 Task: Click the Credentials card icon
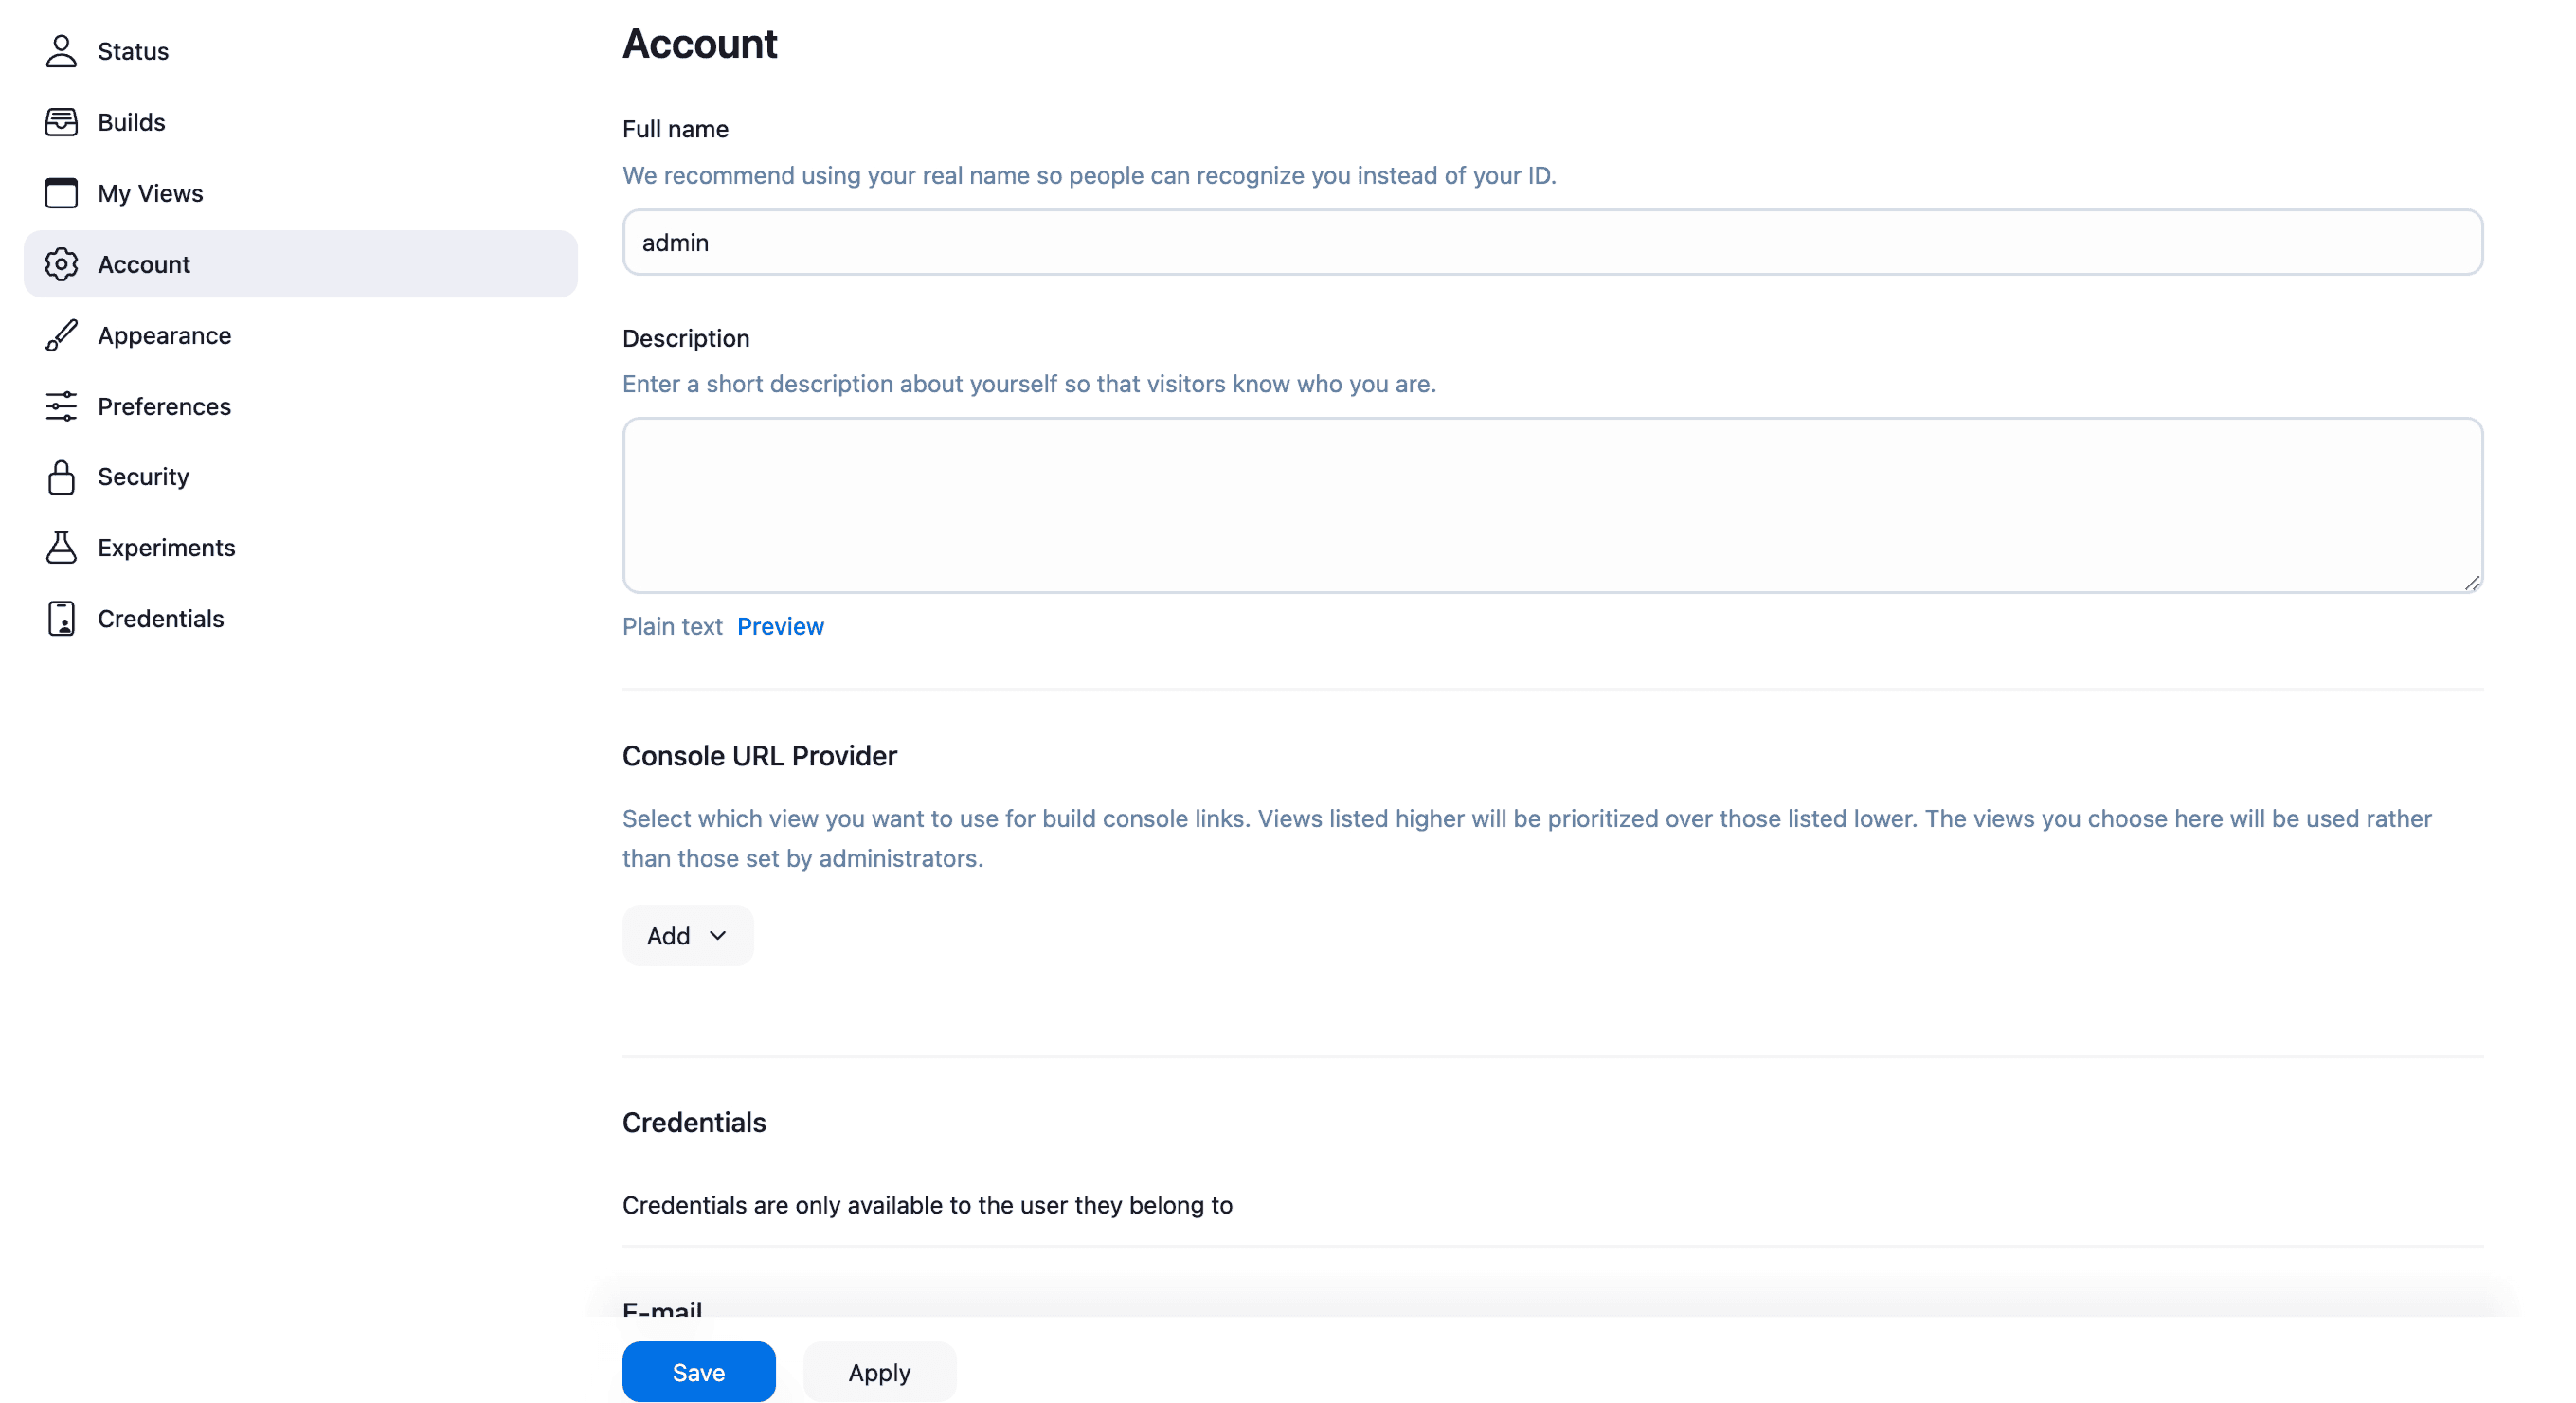(x=61, y=618)
